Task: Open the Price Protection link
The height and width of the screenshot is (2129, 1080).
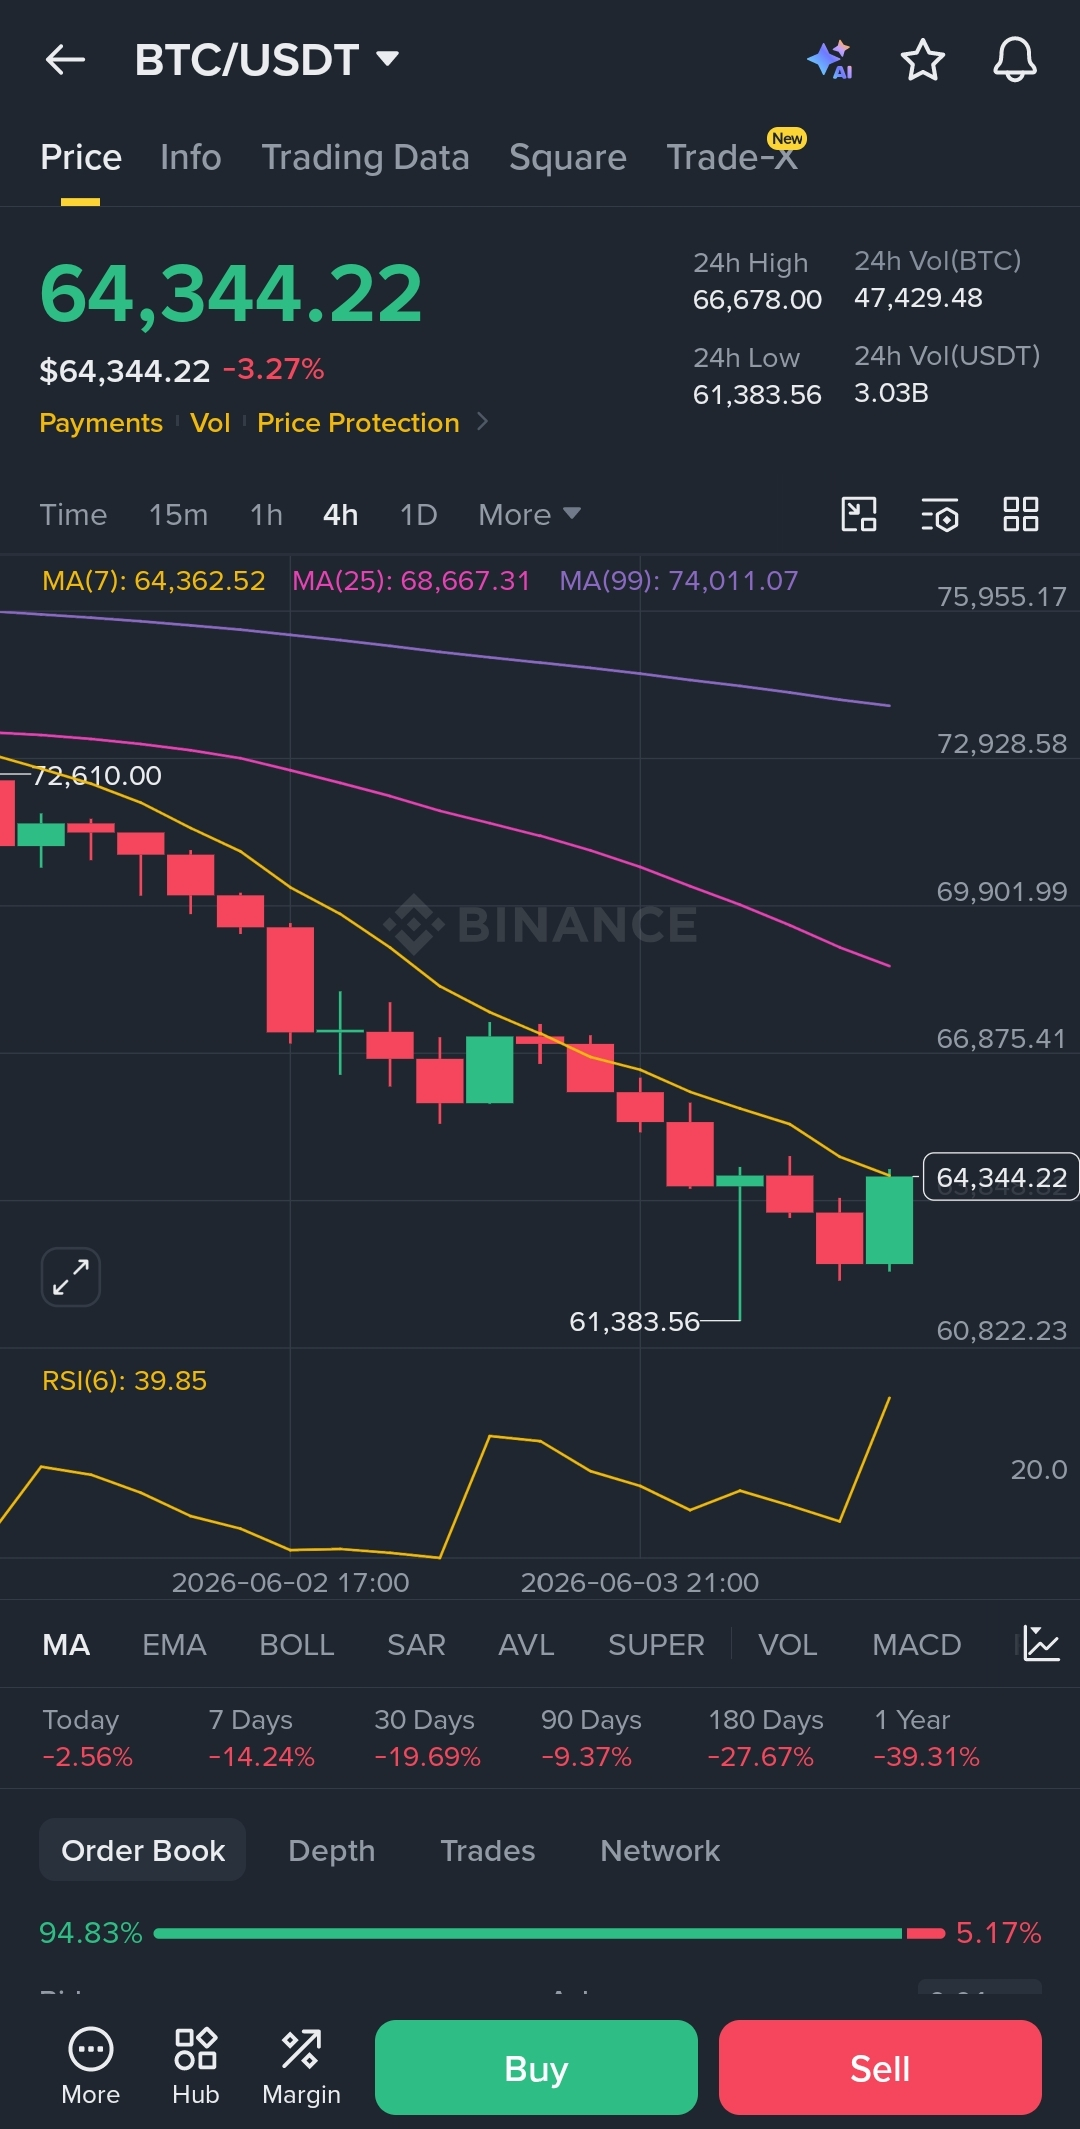Action: [358, 422]
